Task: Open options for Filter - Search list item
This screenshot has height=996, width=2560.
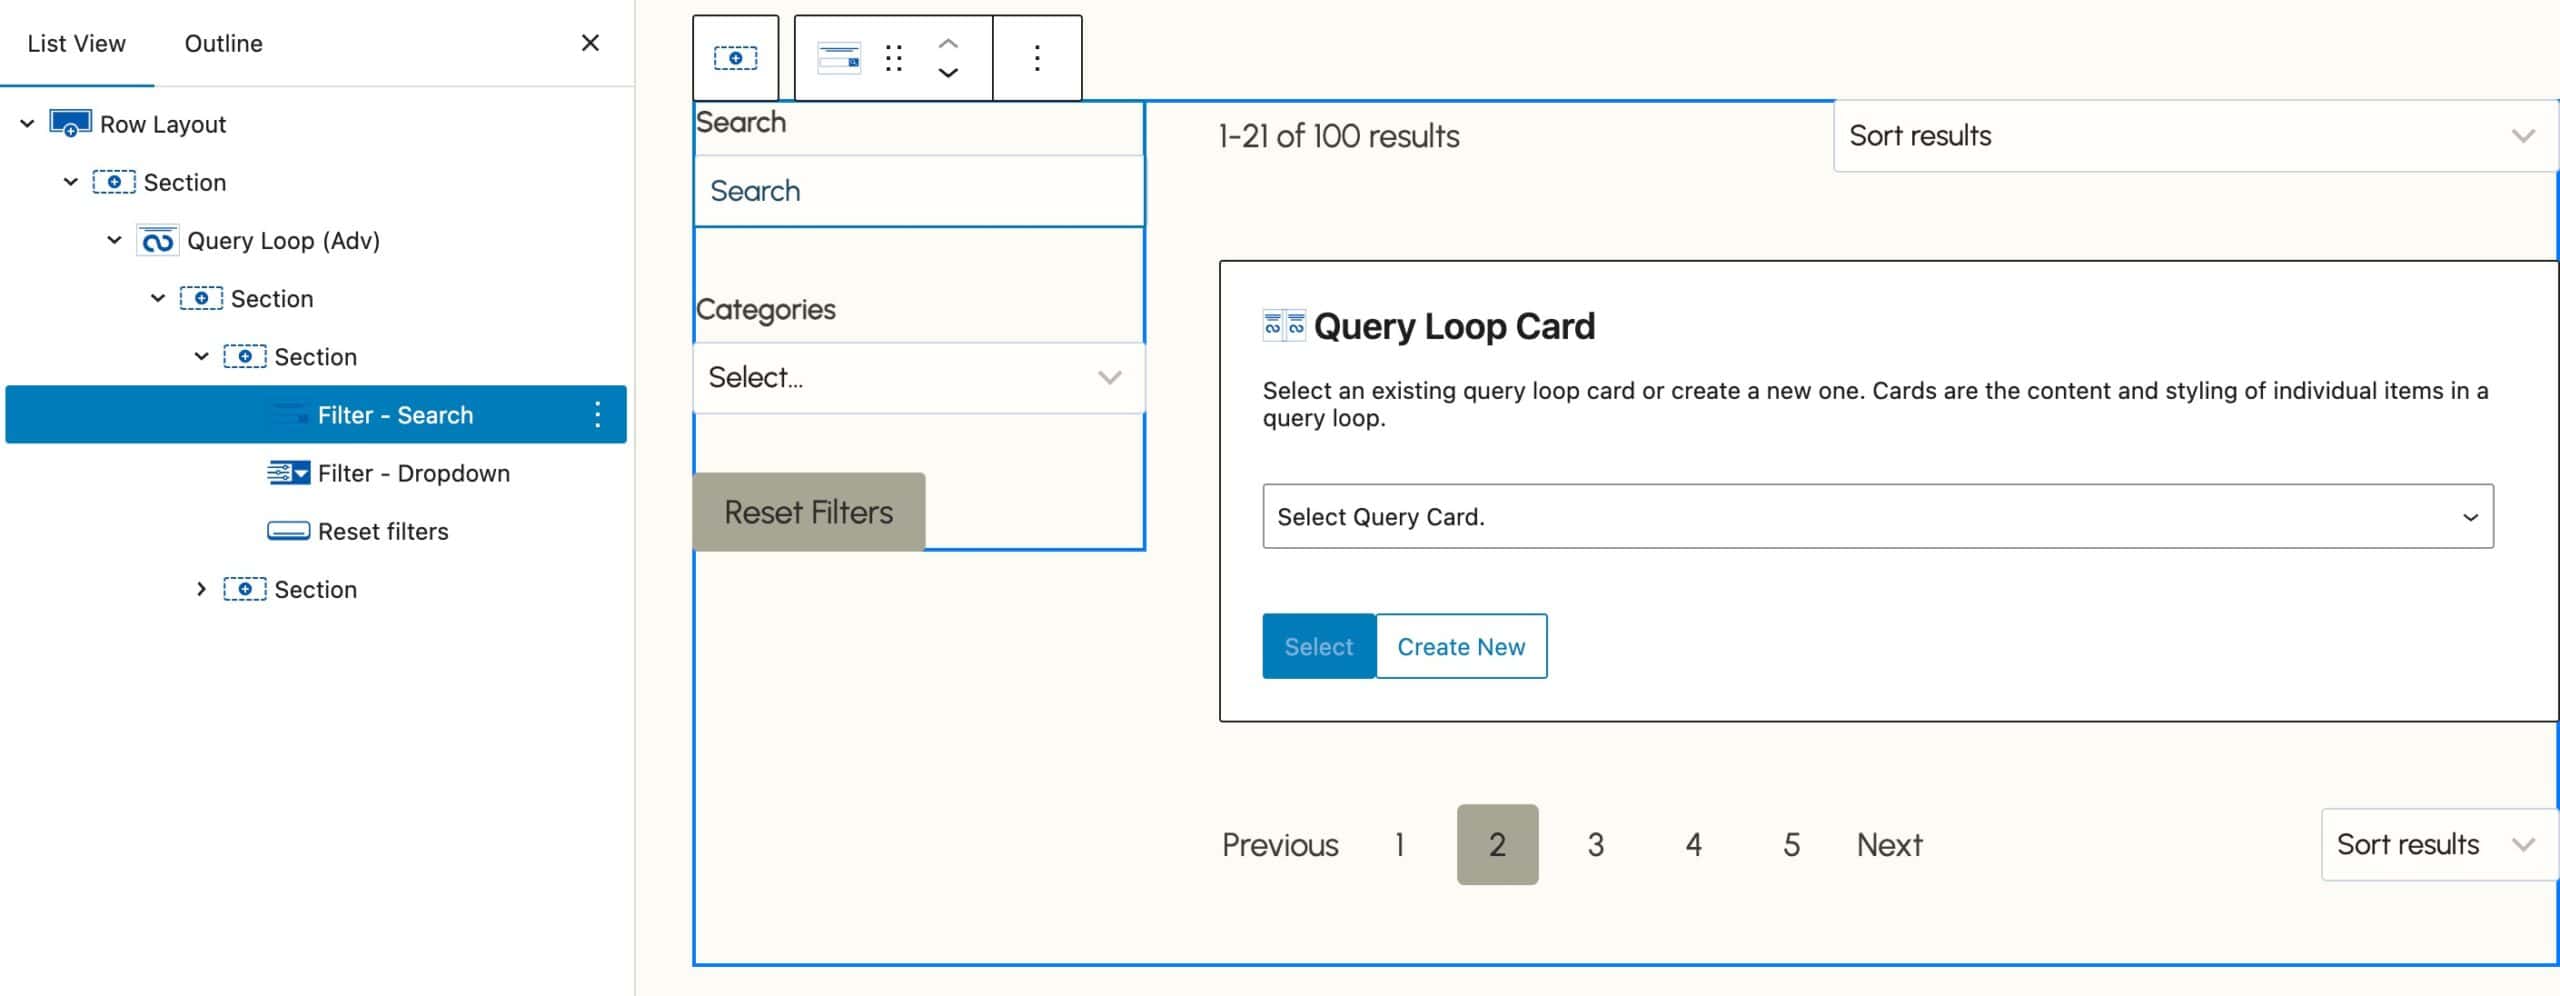Action: click(x=597, y=415)
